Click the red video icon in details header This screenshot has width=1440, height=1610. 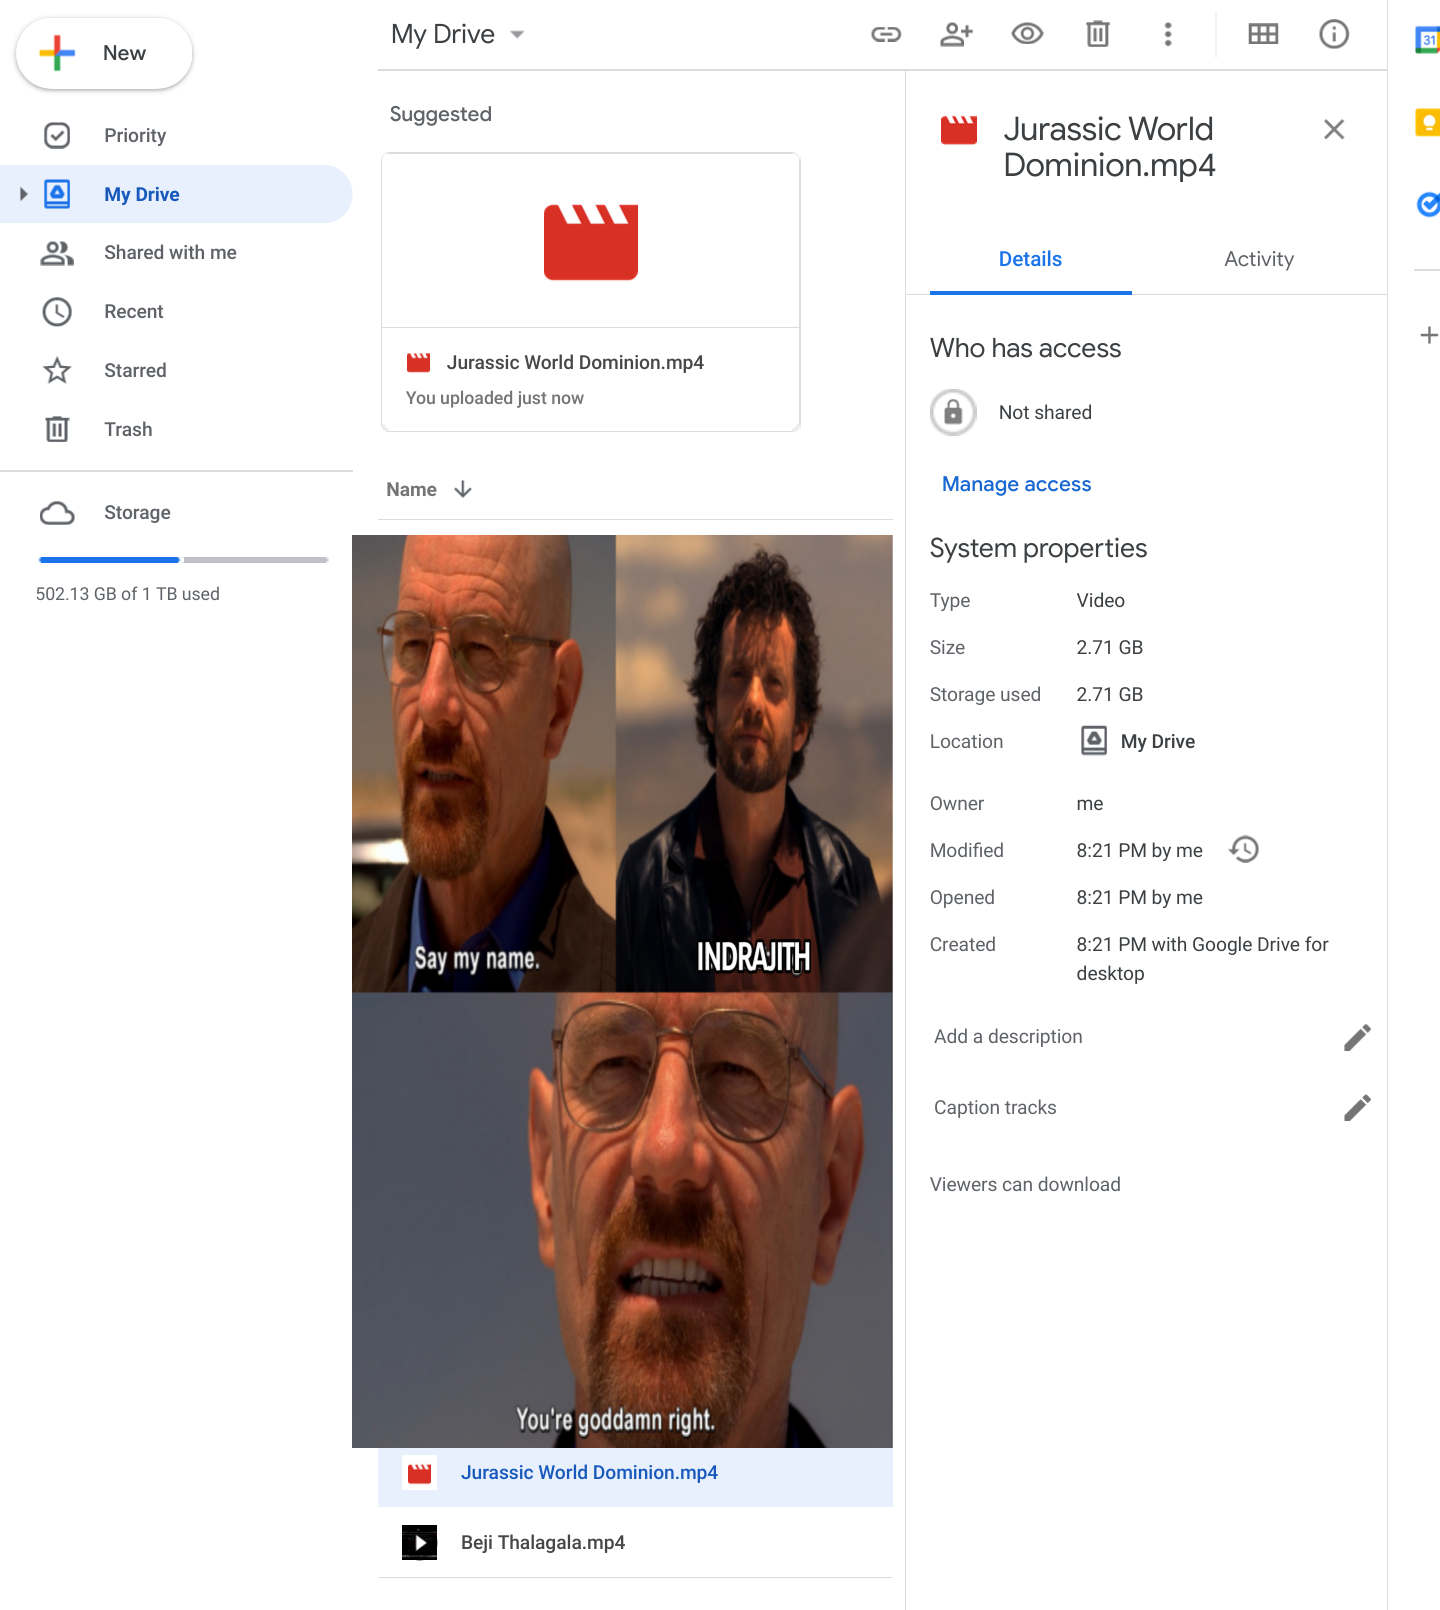click(x=959, y=130)
